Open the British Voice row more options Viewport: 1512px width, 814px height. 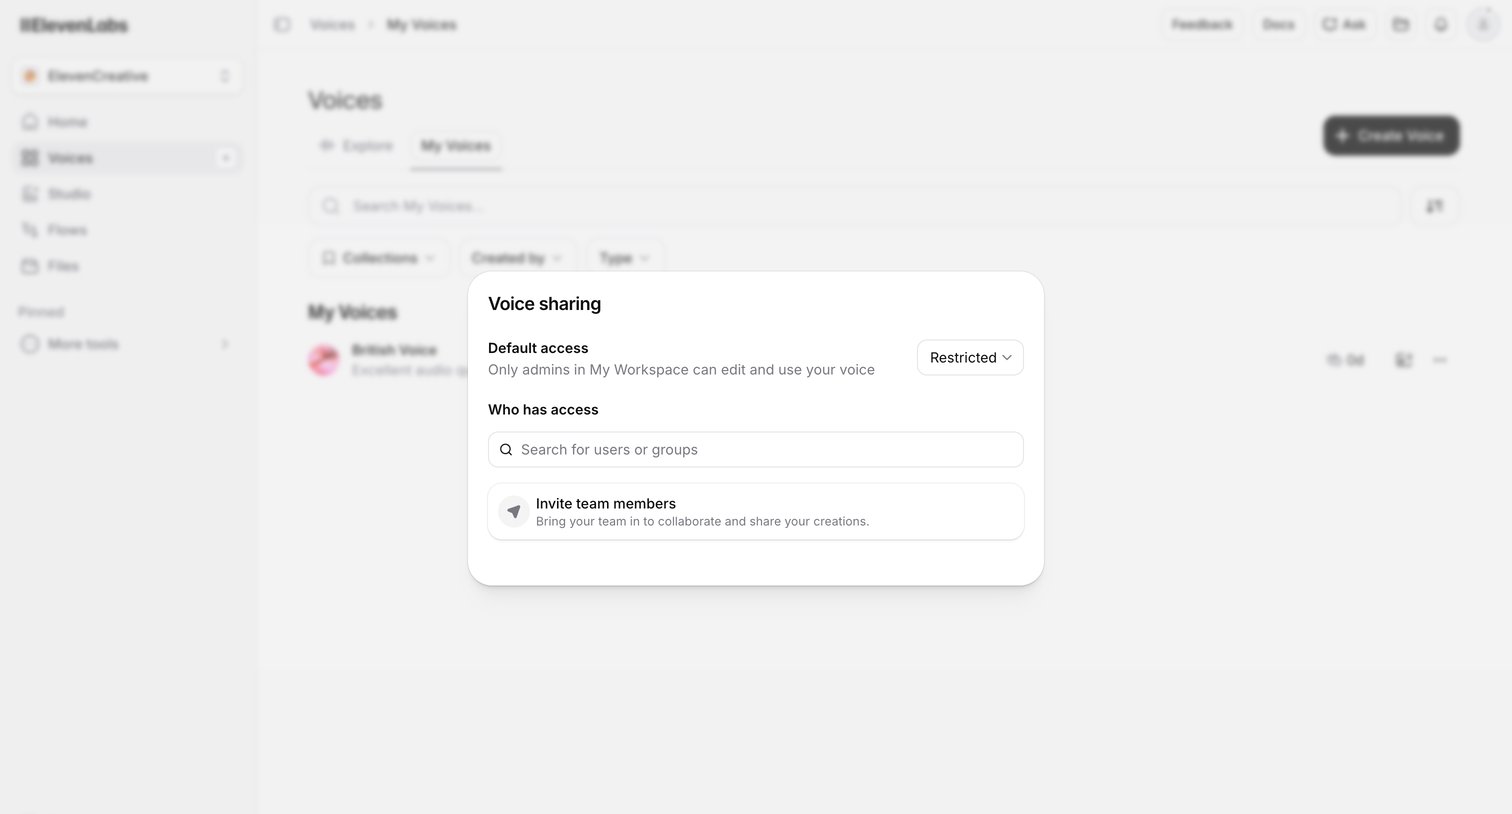(1440, 360)
